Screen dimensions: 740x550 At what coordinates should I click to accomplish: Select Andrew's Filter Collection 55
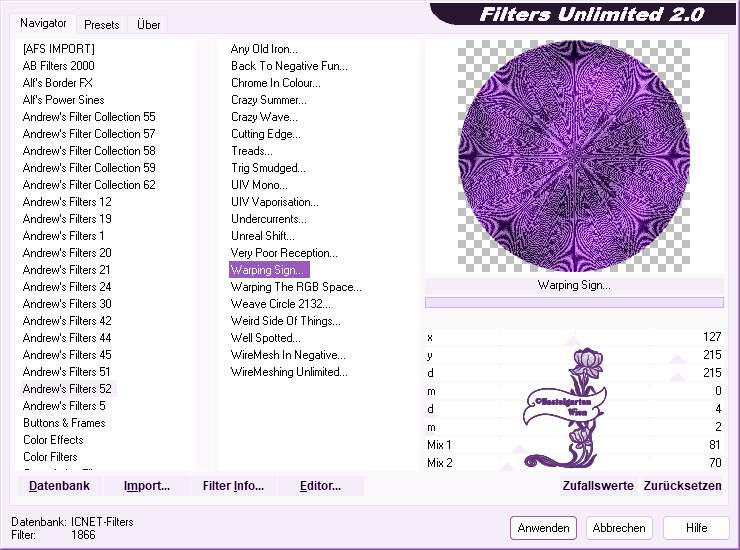pyautogui.click(x=89, y=117)
